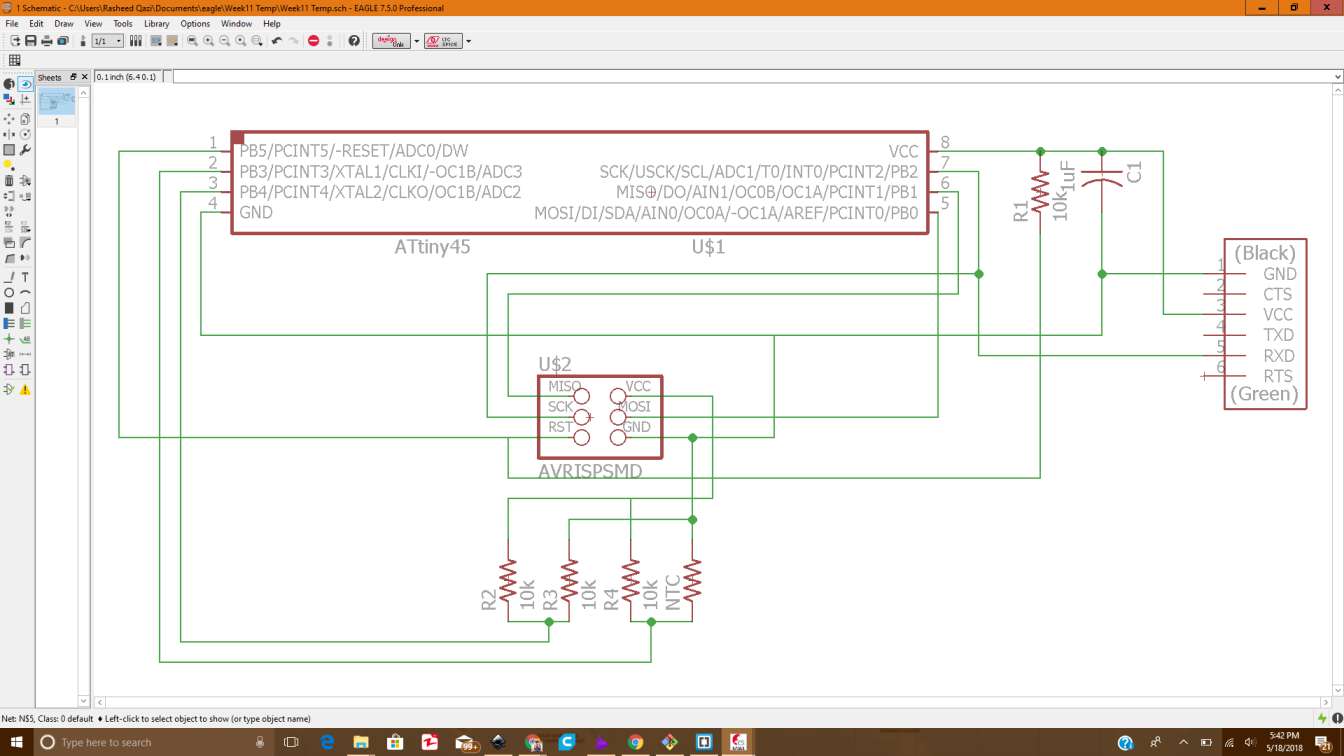This screenshot has width=1344, height=756.
Task: Open the CAM processor icon
Action: (63, 41)
